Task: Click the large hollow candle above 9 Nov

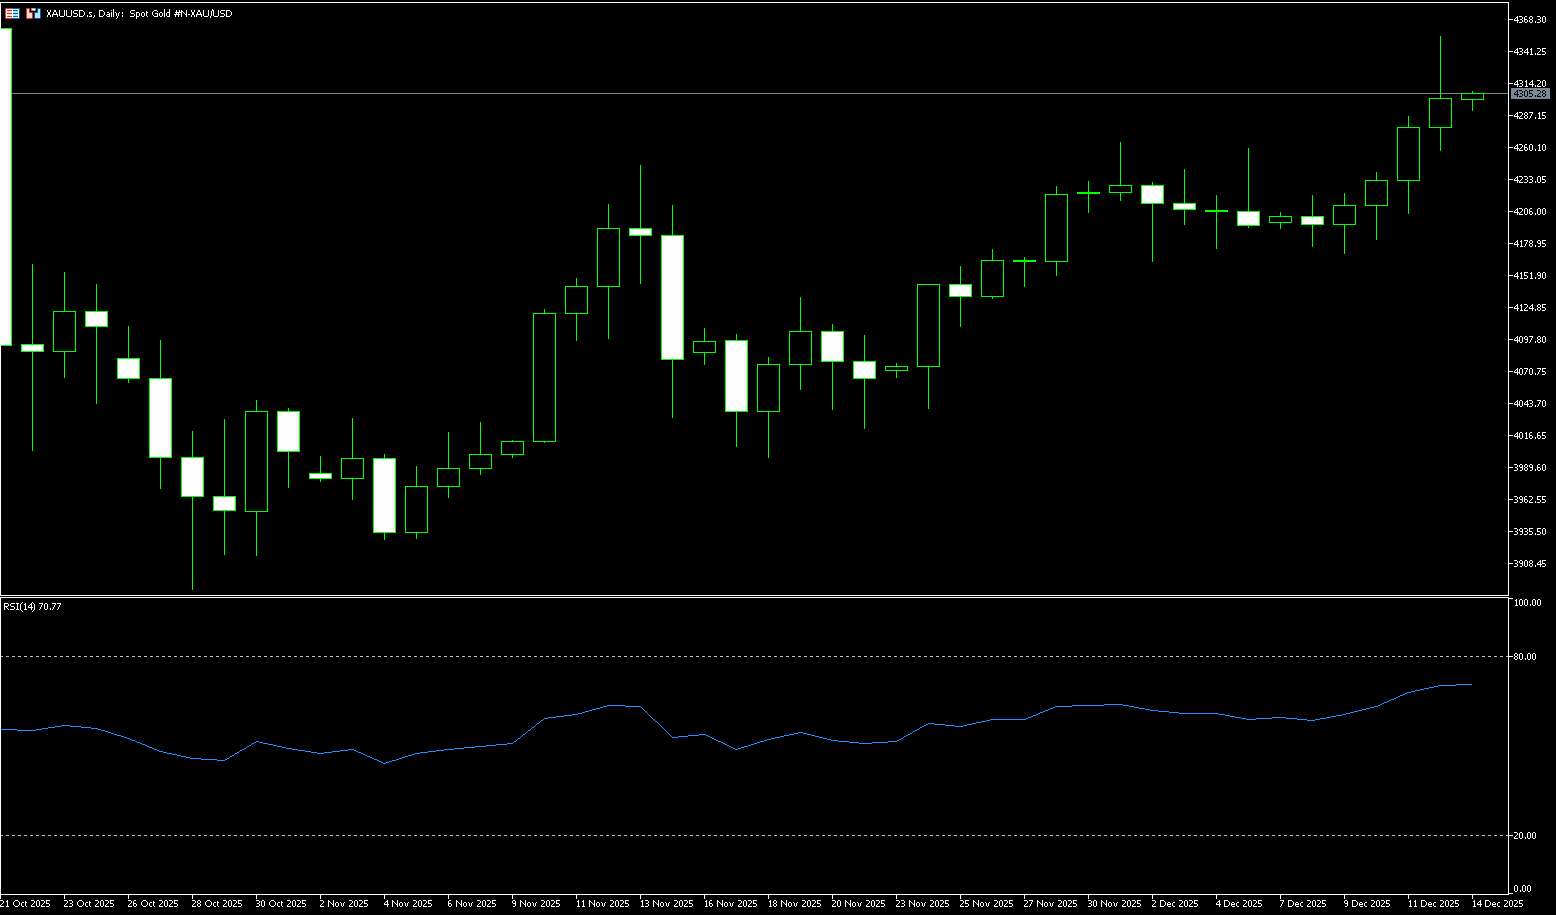Action: tap(544, 377)
